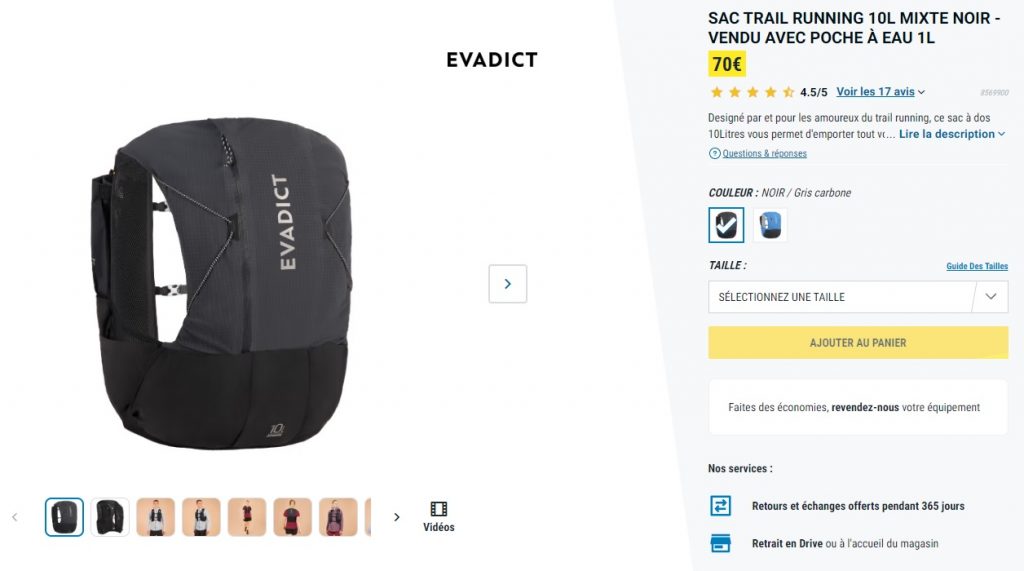Open the Sélectionnez une taille dropdown
Image resolution: width=1024 pixels, height=571 pixels.
coord(858,297)
